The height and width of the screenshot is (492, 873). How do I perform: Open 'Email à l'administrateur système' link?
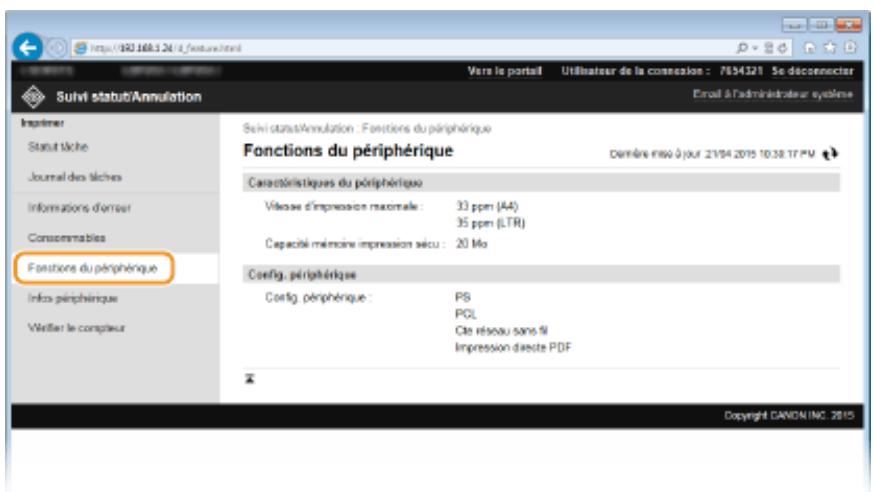[x=773, y=94]
